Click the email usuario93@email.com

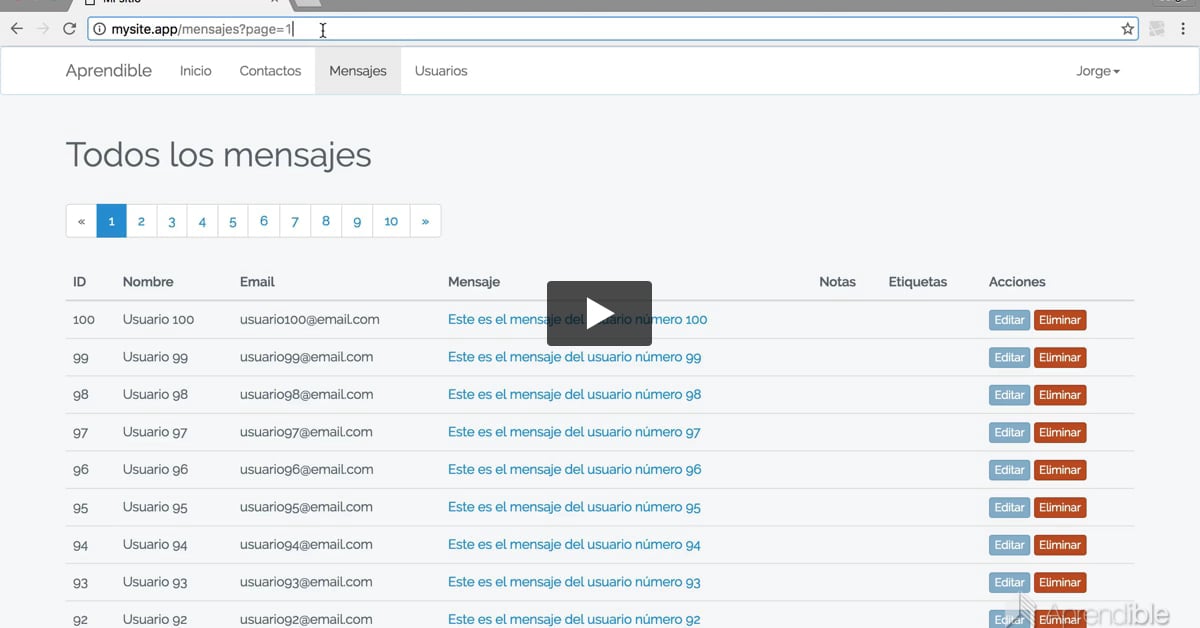pos(306,582)
